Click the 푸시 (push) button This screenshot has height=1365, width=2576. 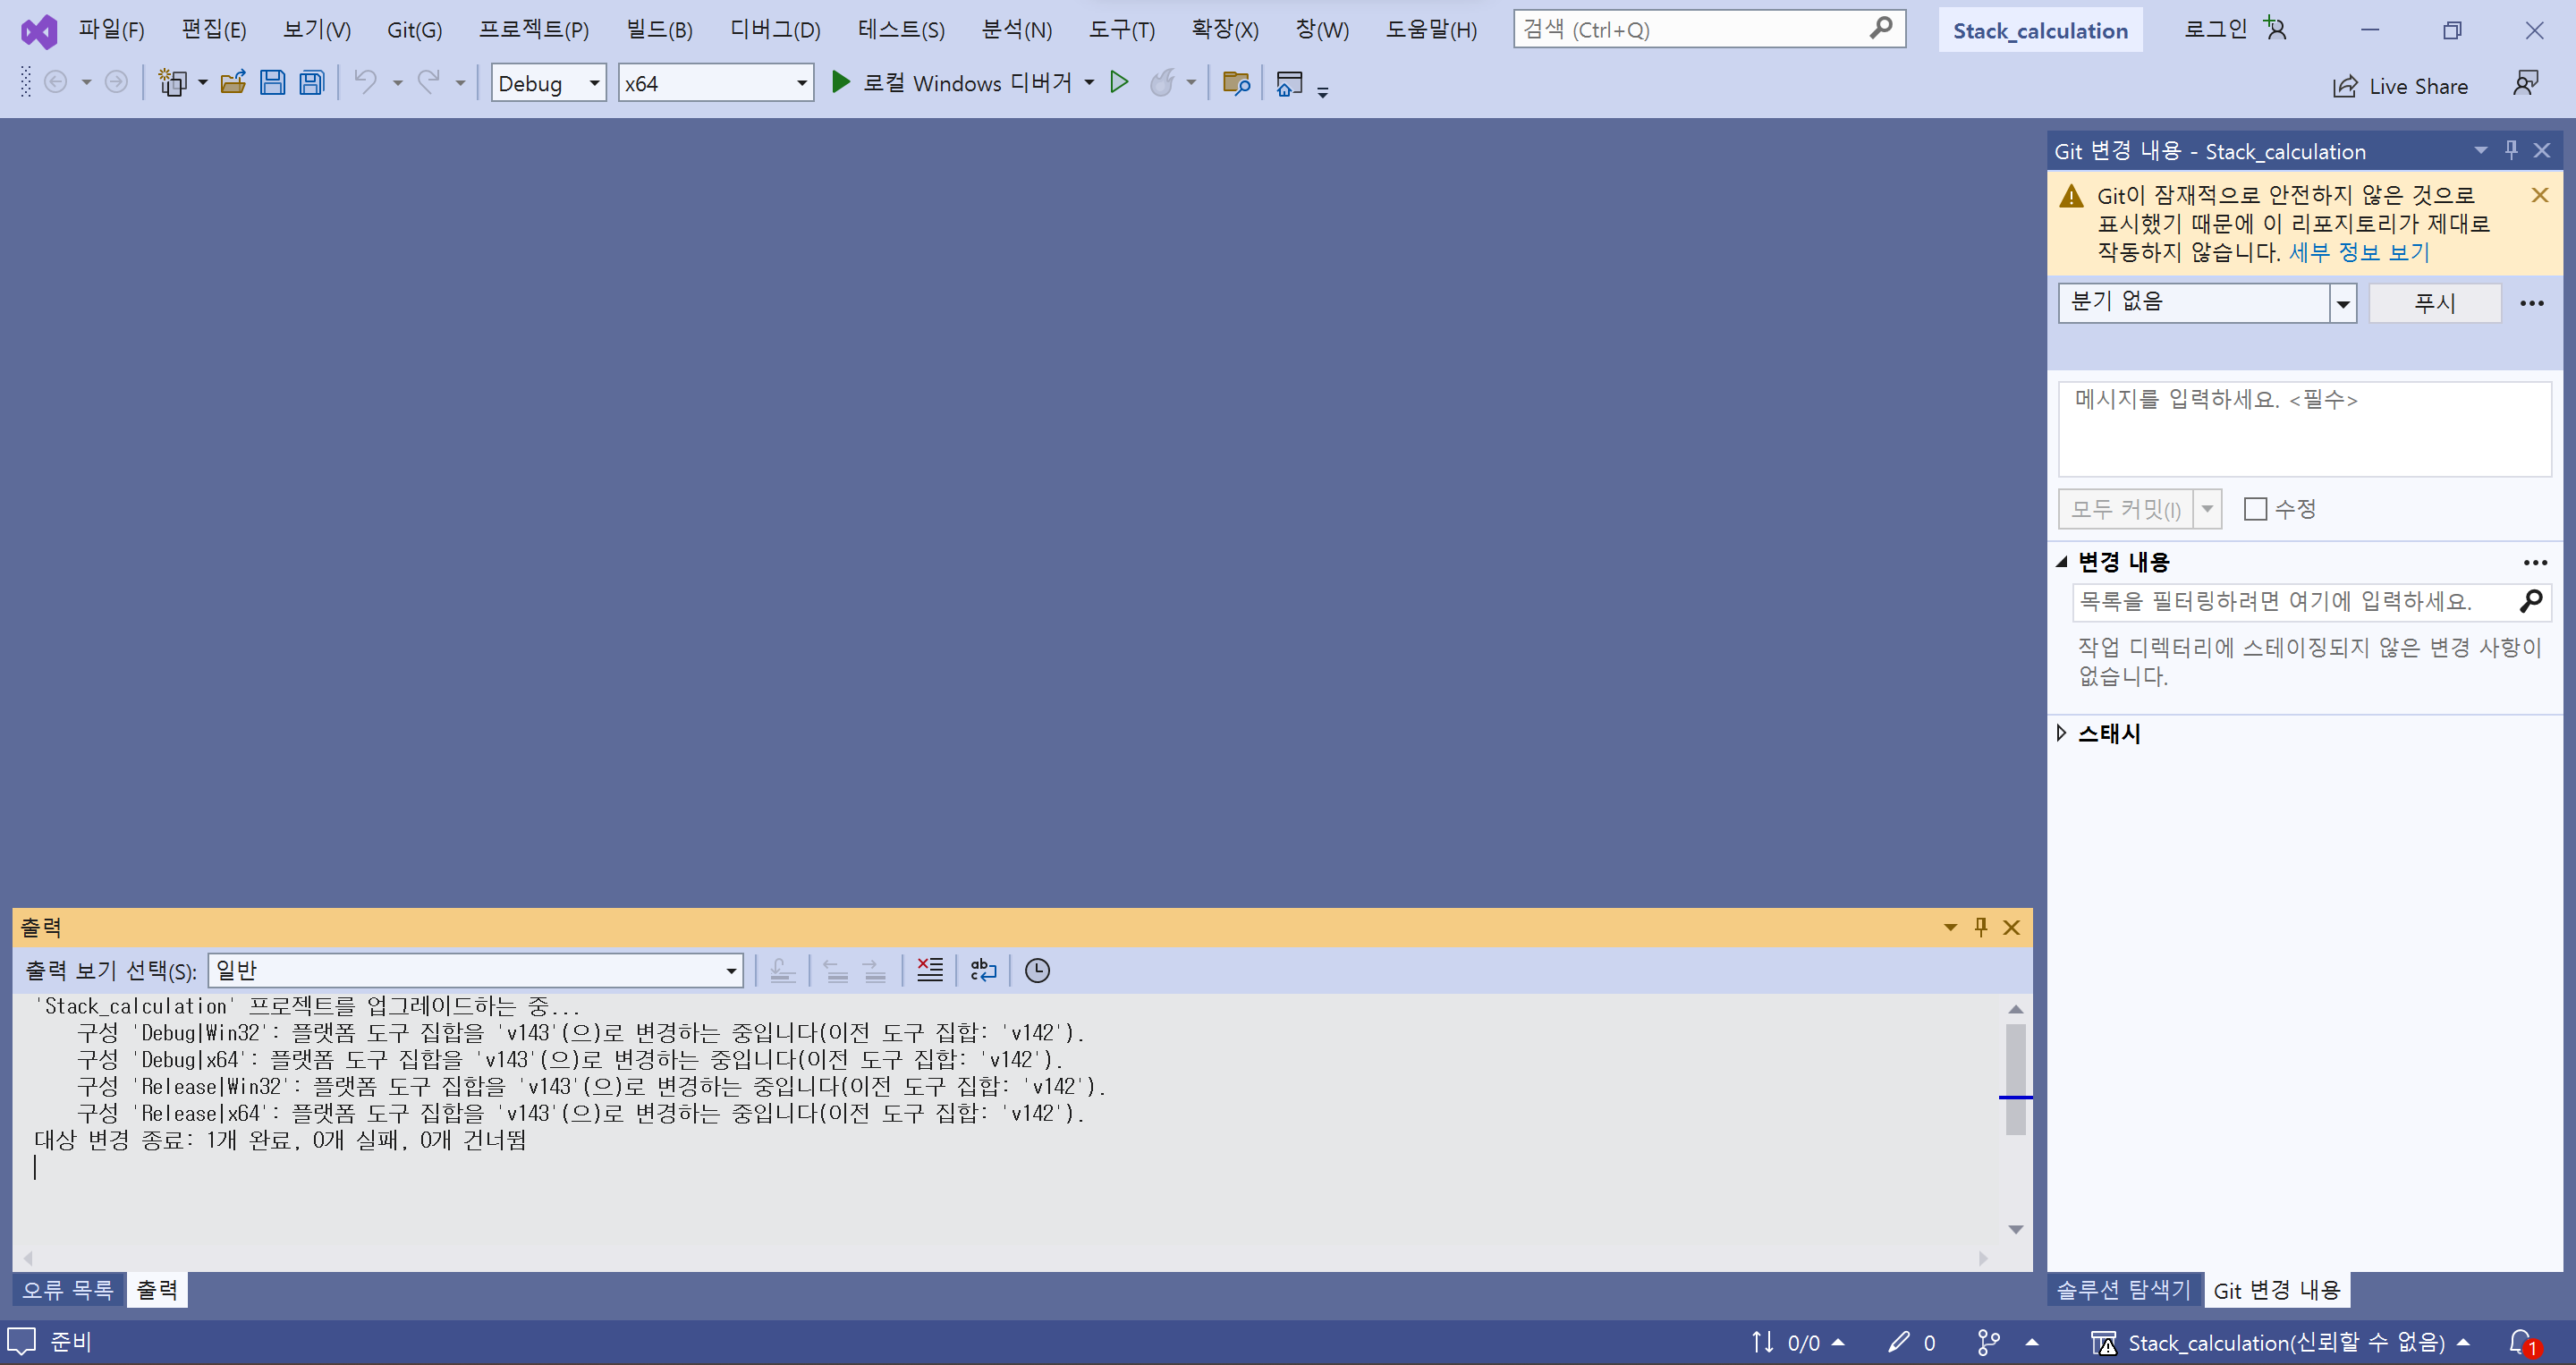2434,303
